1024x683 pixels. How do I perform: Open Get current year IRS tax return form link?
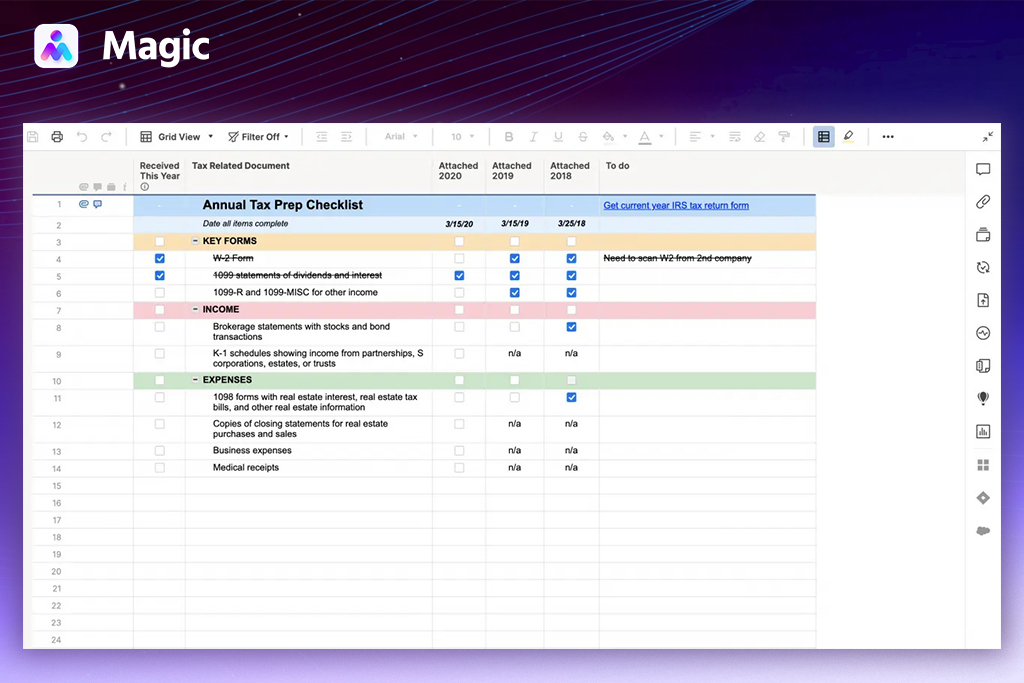(676, 206)
